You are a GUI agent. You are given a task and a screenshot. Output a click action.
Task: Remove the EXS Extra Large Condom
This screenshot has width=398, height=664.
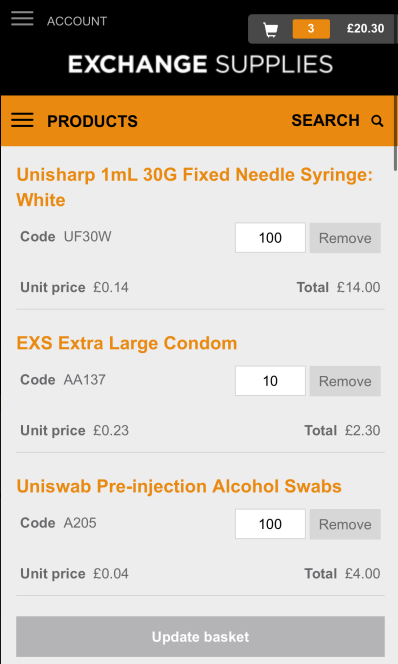click(x=345, y=381)
